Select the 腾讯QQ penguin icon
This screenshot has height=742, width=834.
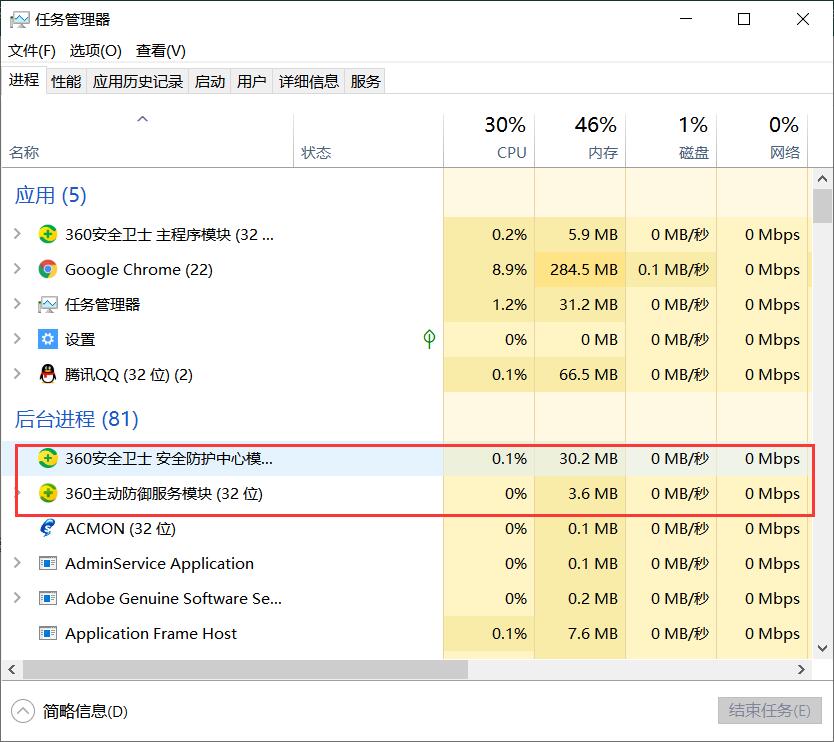tap(47, 374)
